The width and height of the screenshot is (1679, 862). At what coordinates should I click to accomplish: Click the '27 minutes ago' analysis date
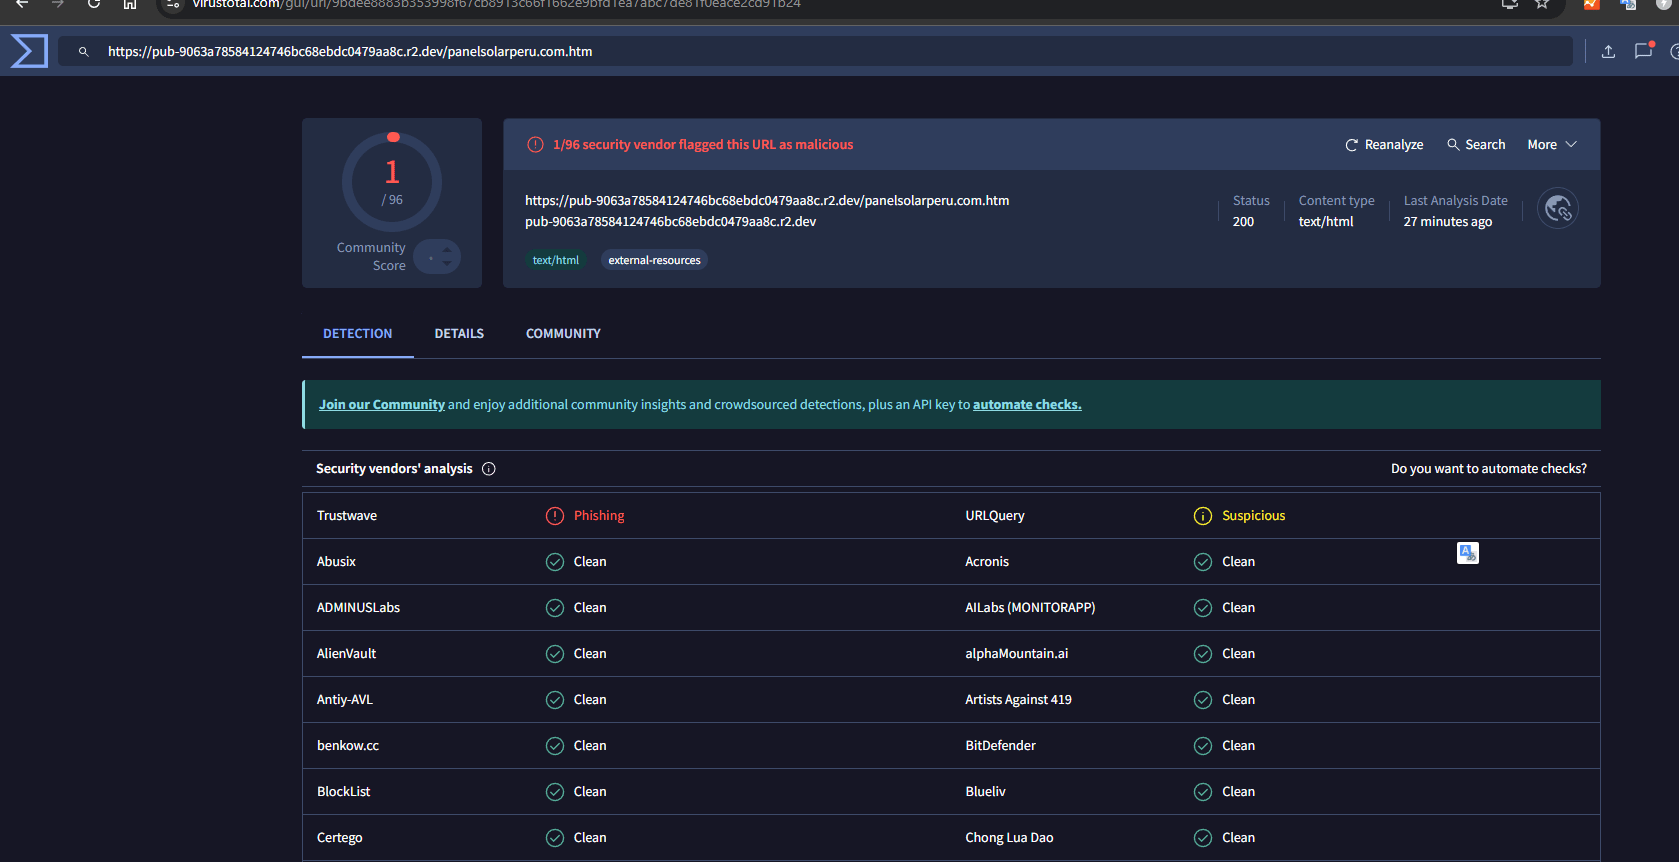coord(1447,222)
